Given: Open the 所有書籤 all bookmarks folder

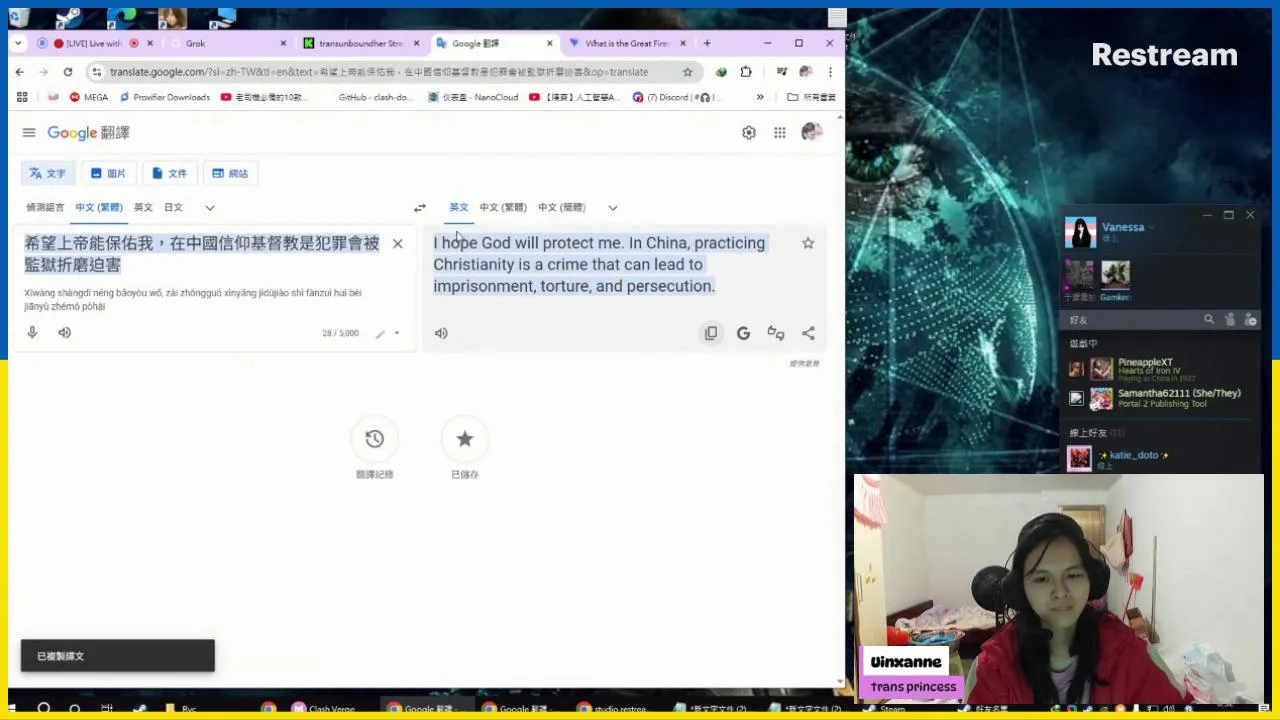Looking at the screenshot, I should tap(811, 98).
